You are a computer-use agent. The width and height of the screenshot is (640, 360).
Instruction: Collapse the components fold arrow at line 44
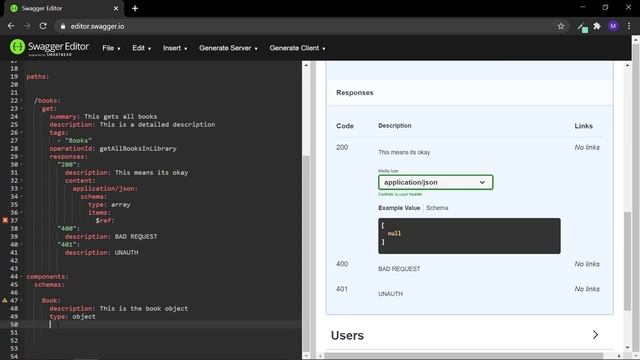tap(22, 276)
